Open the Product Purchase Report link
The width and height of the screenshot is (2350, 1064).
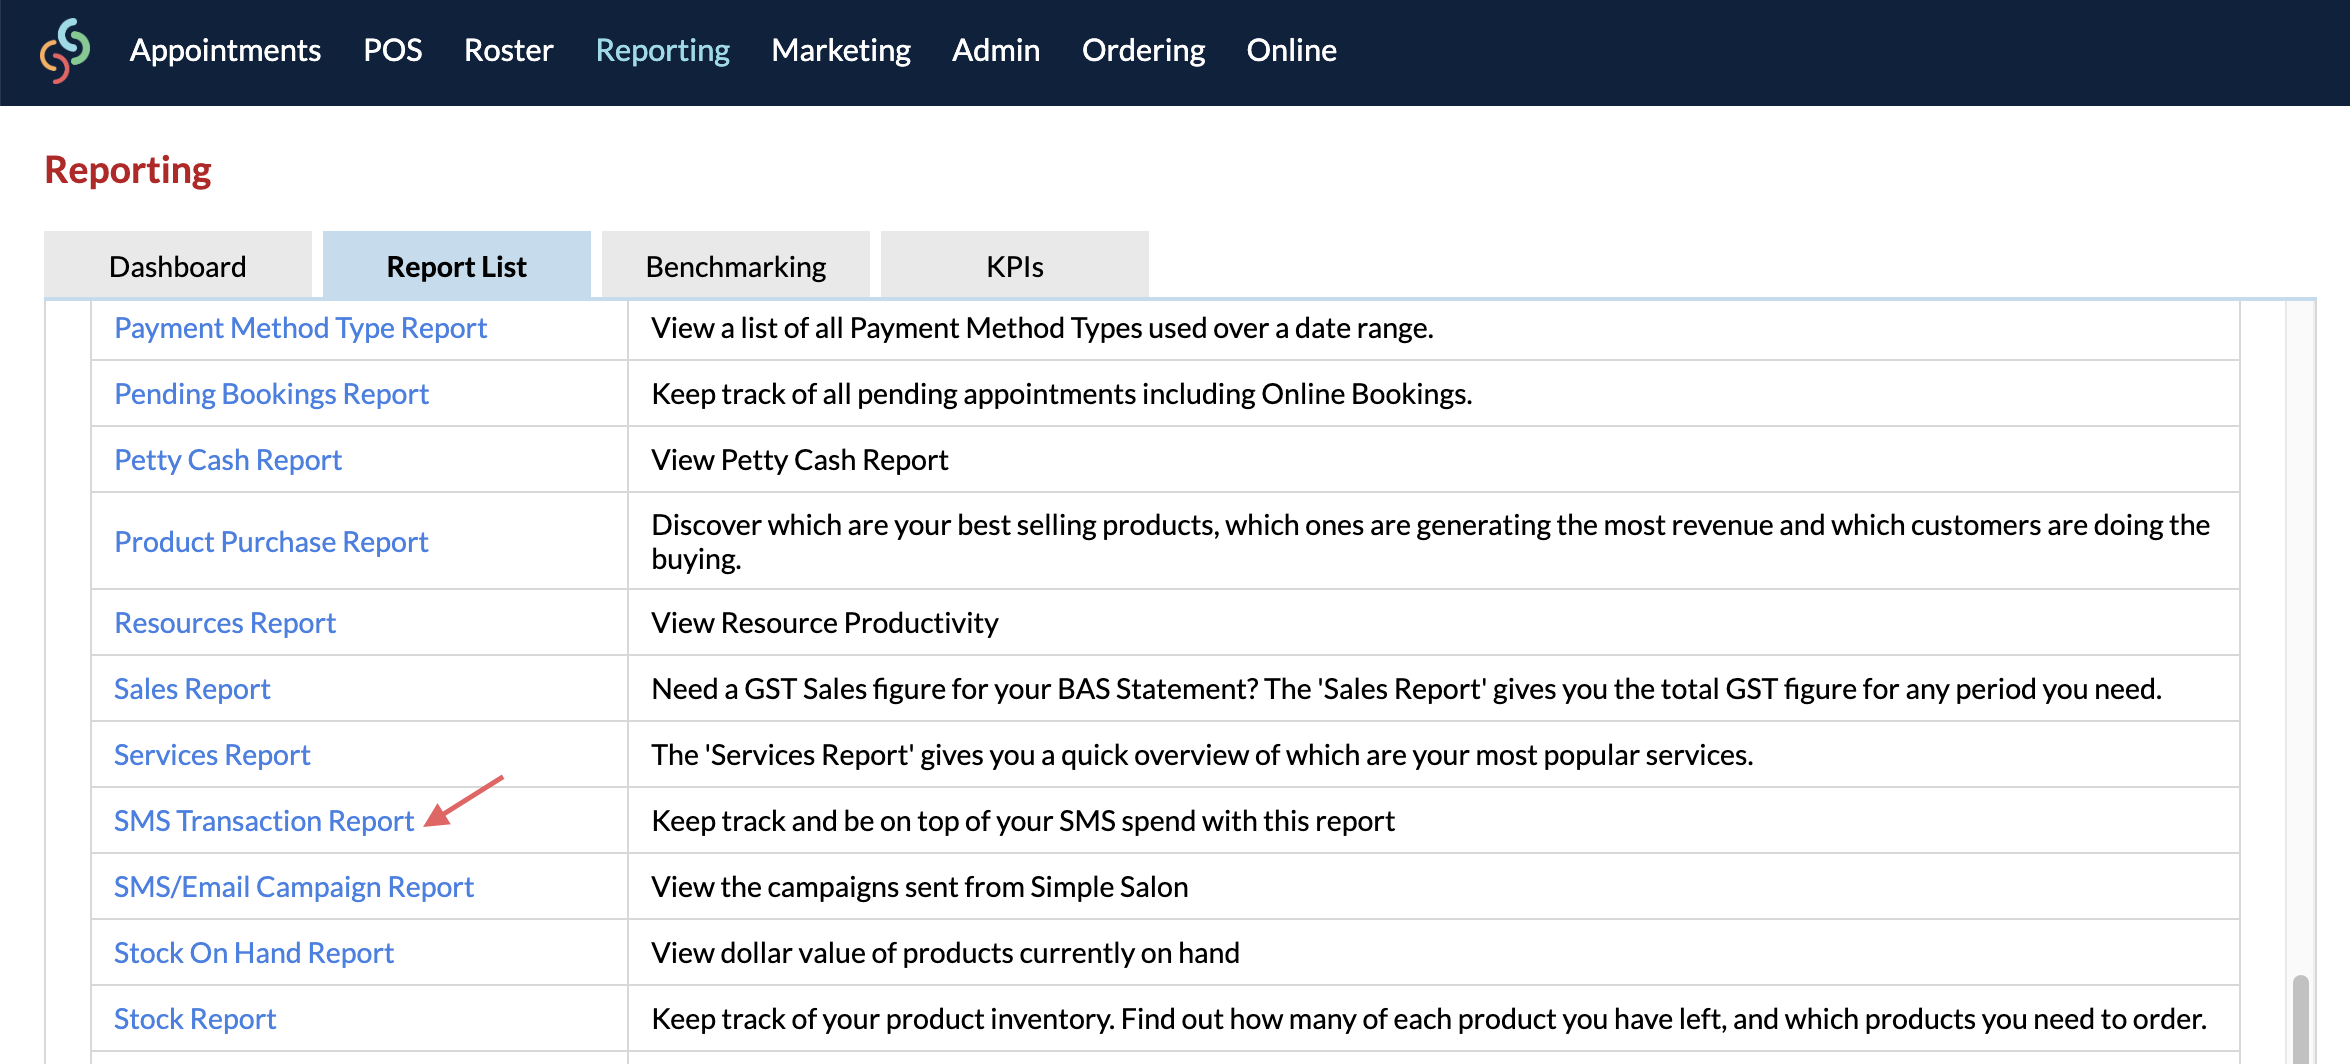tap(271, 542)
